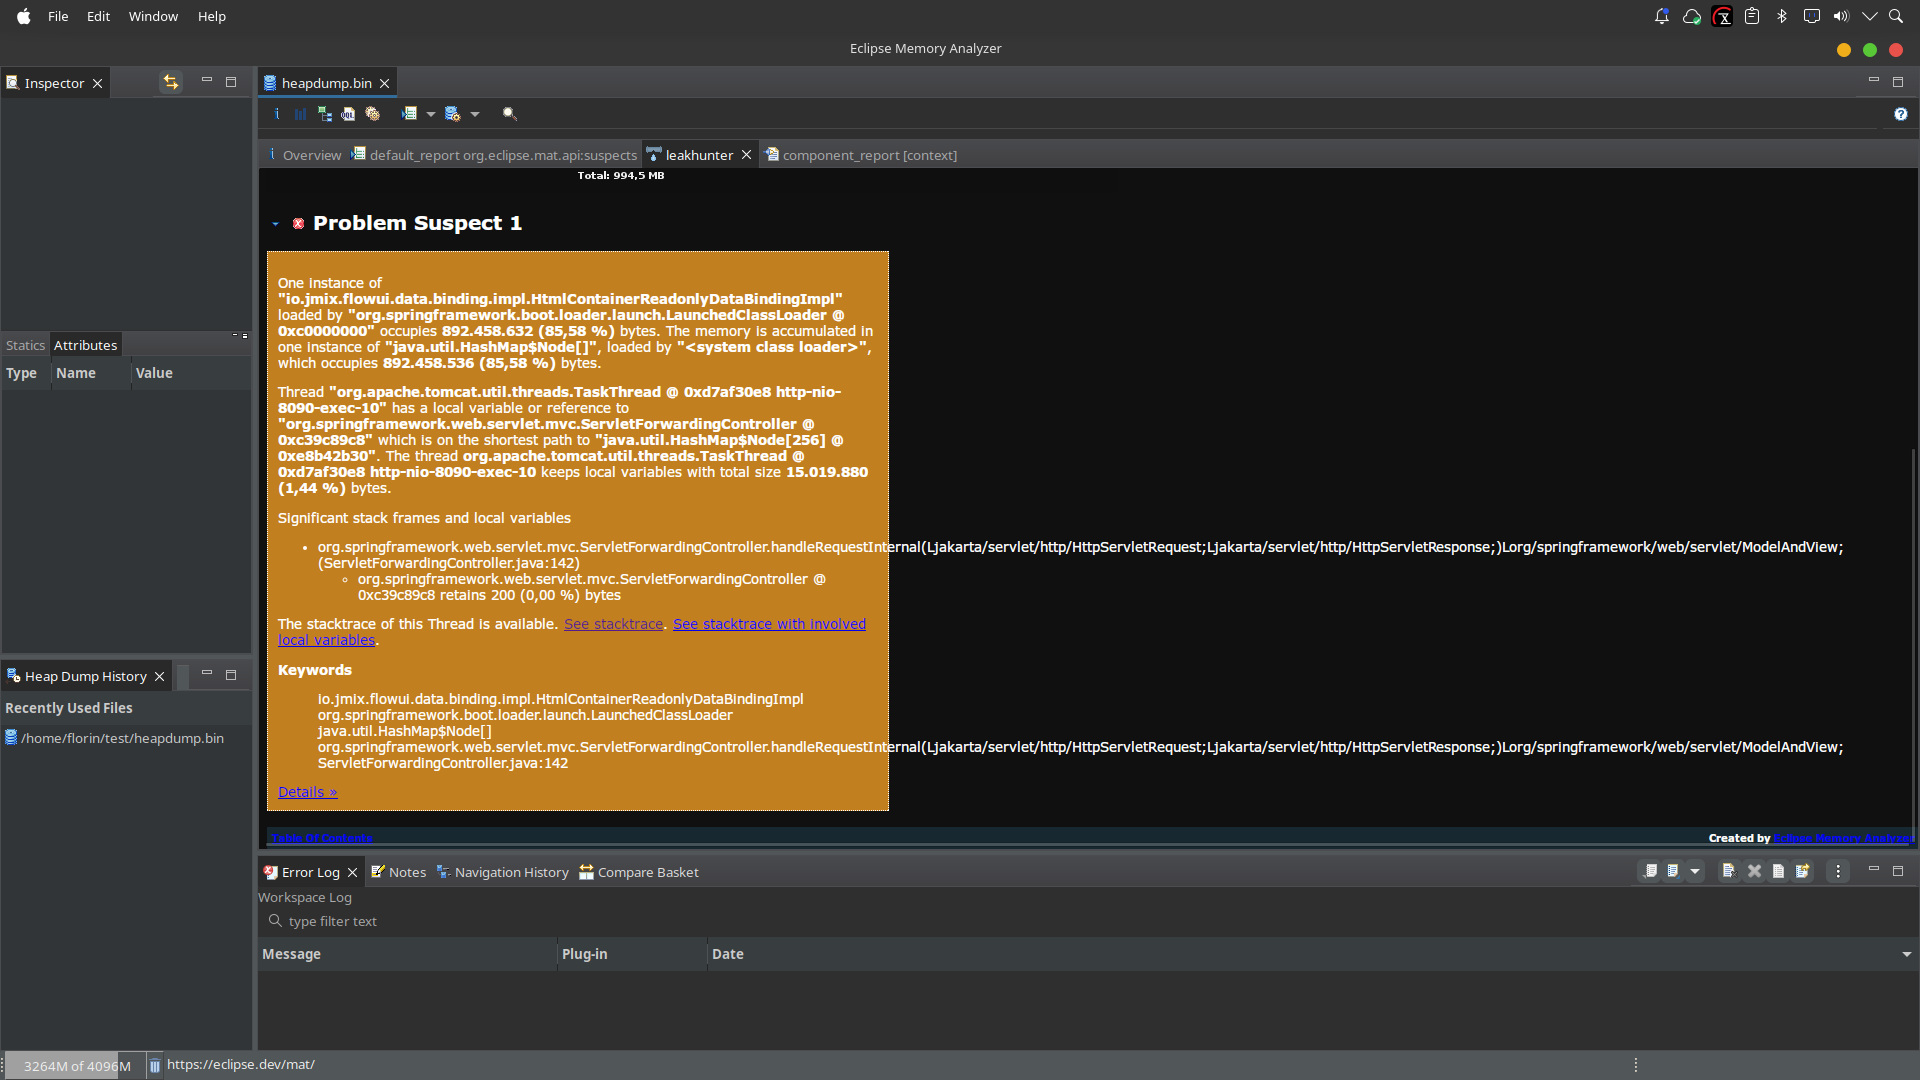Open the dominator tree view
This screenshot has height=1080, width=1920.
click(x=325, y=114)
